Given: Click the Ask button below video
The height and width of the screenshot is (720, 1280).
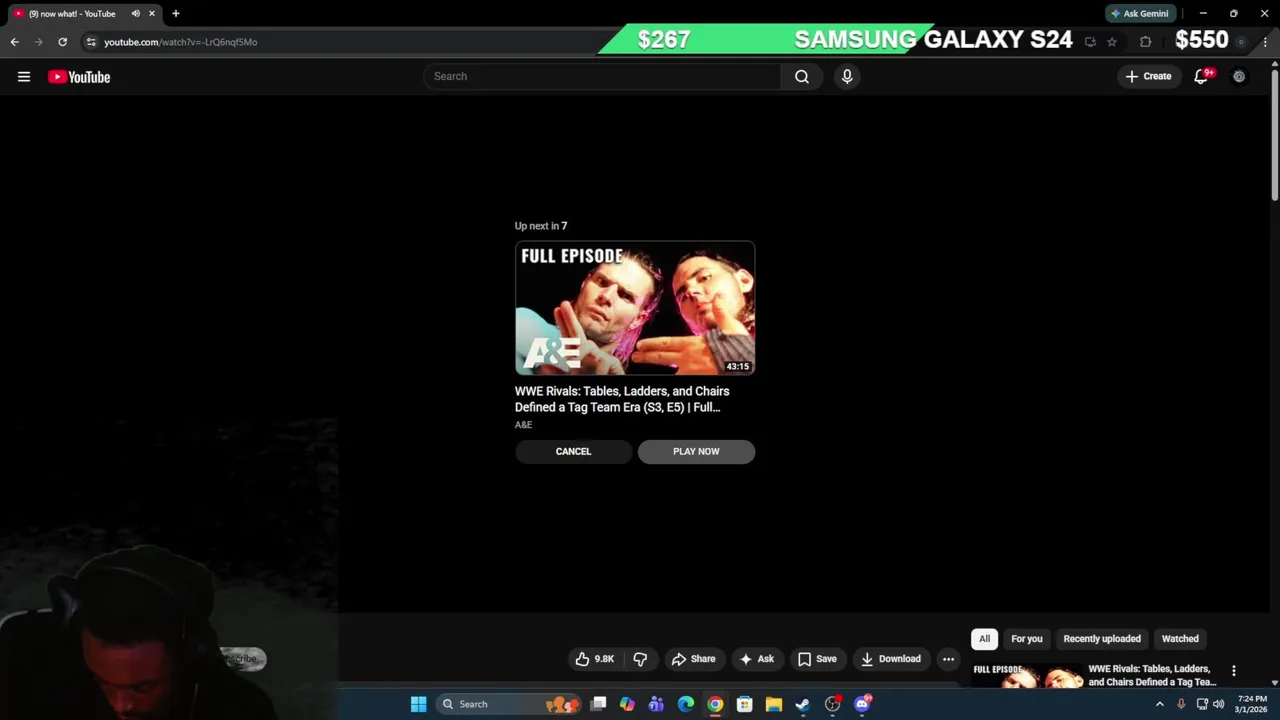Looking at the screenshot, I should 756,659.
